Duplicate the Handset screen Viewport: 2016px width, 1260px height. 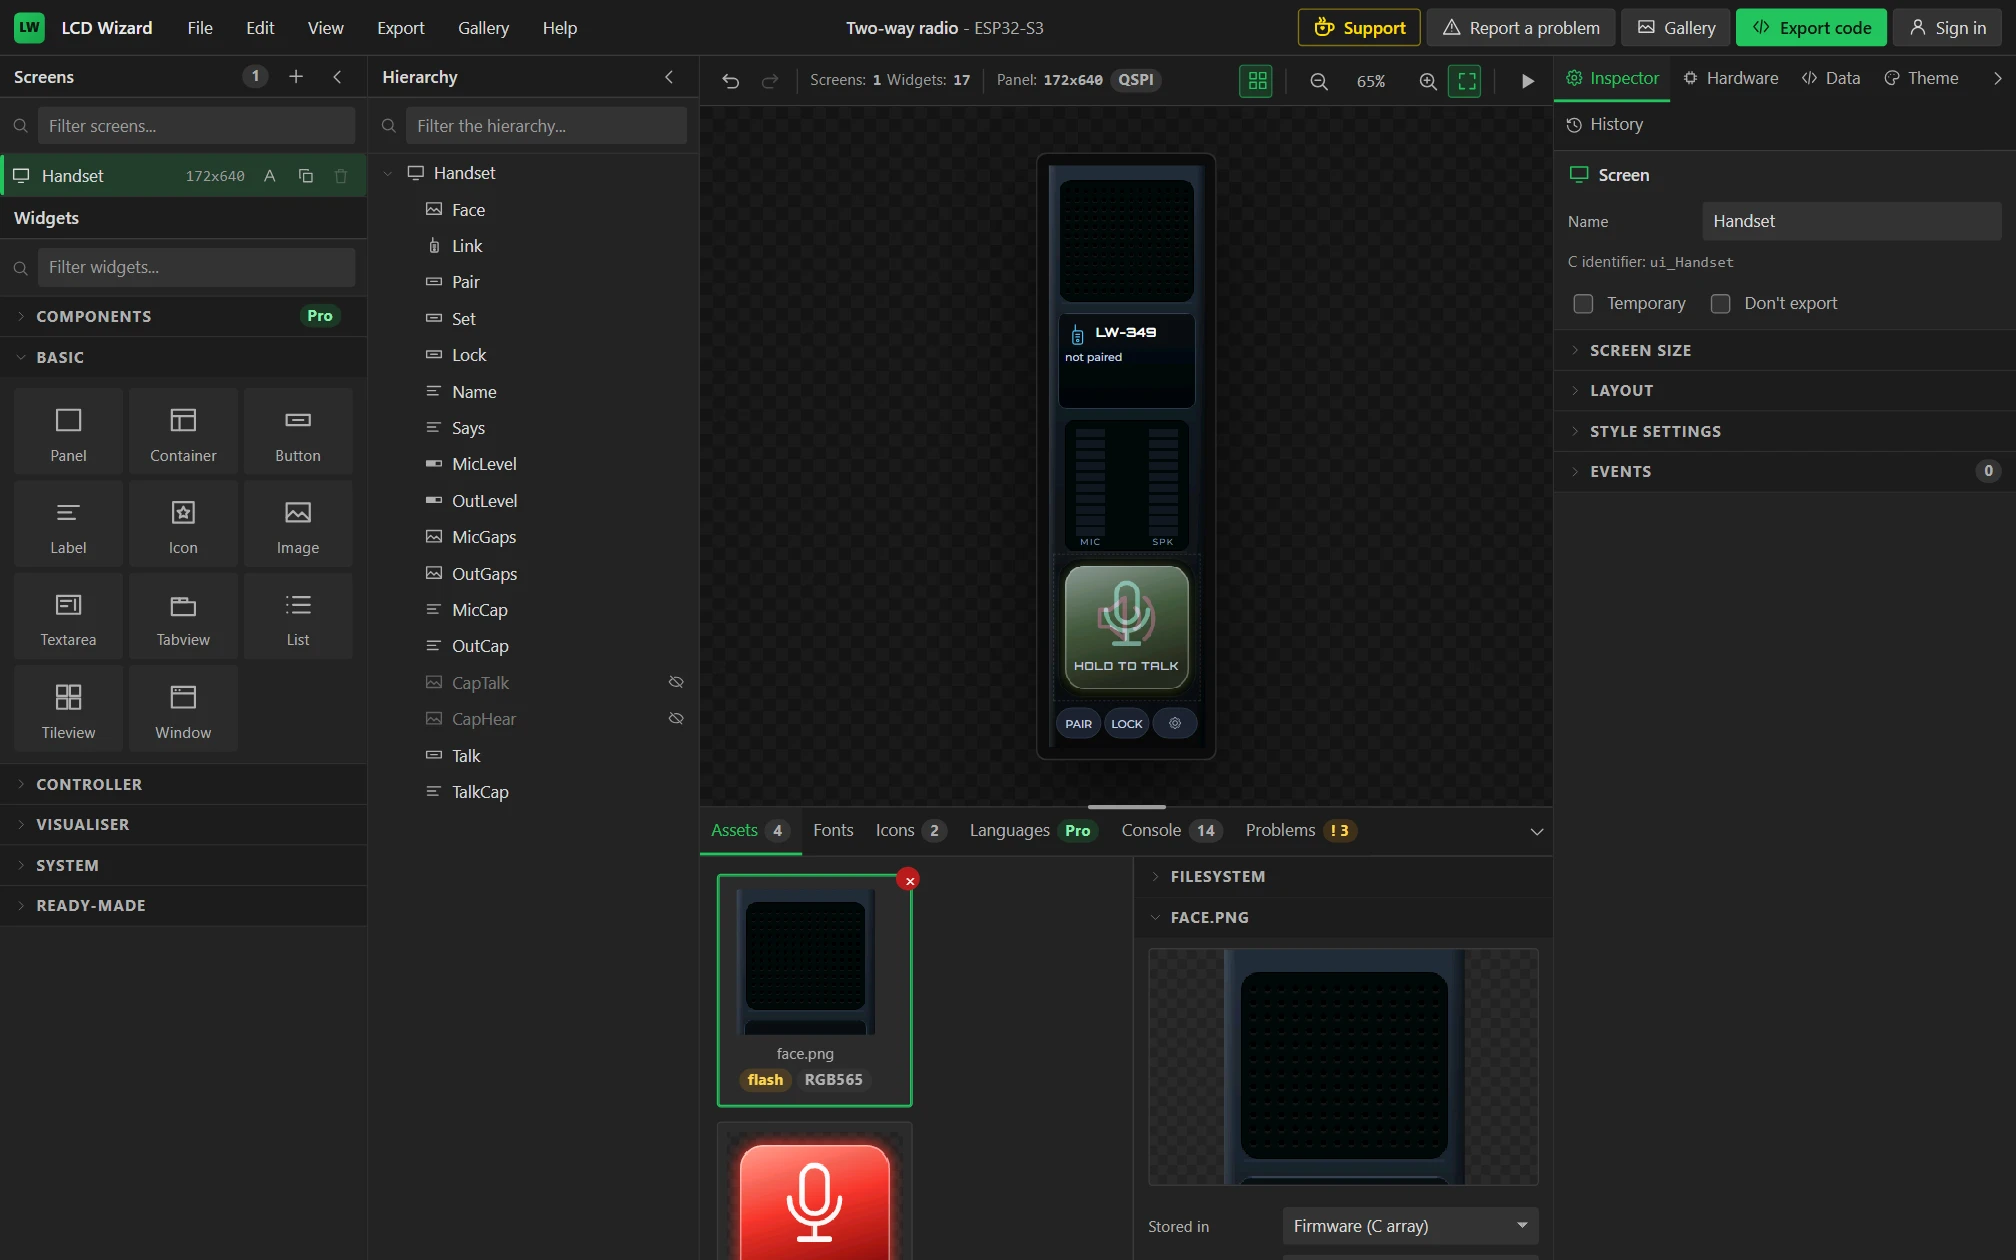coord(306,176)
